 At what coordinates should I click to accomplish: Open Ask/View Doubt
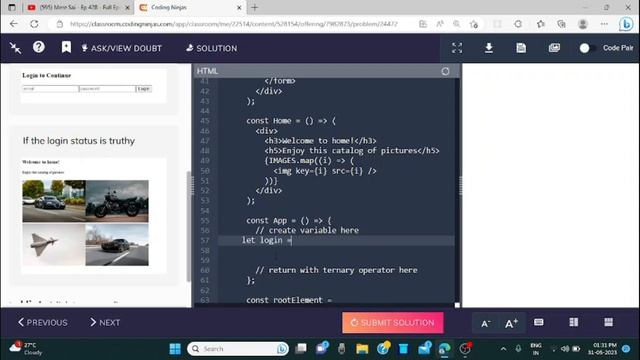coord(122,48)
